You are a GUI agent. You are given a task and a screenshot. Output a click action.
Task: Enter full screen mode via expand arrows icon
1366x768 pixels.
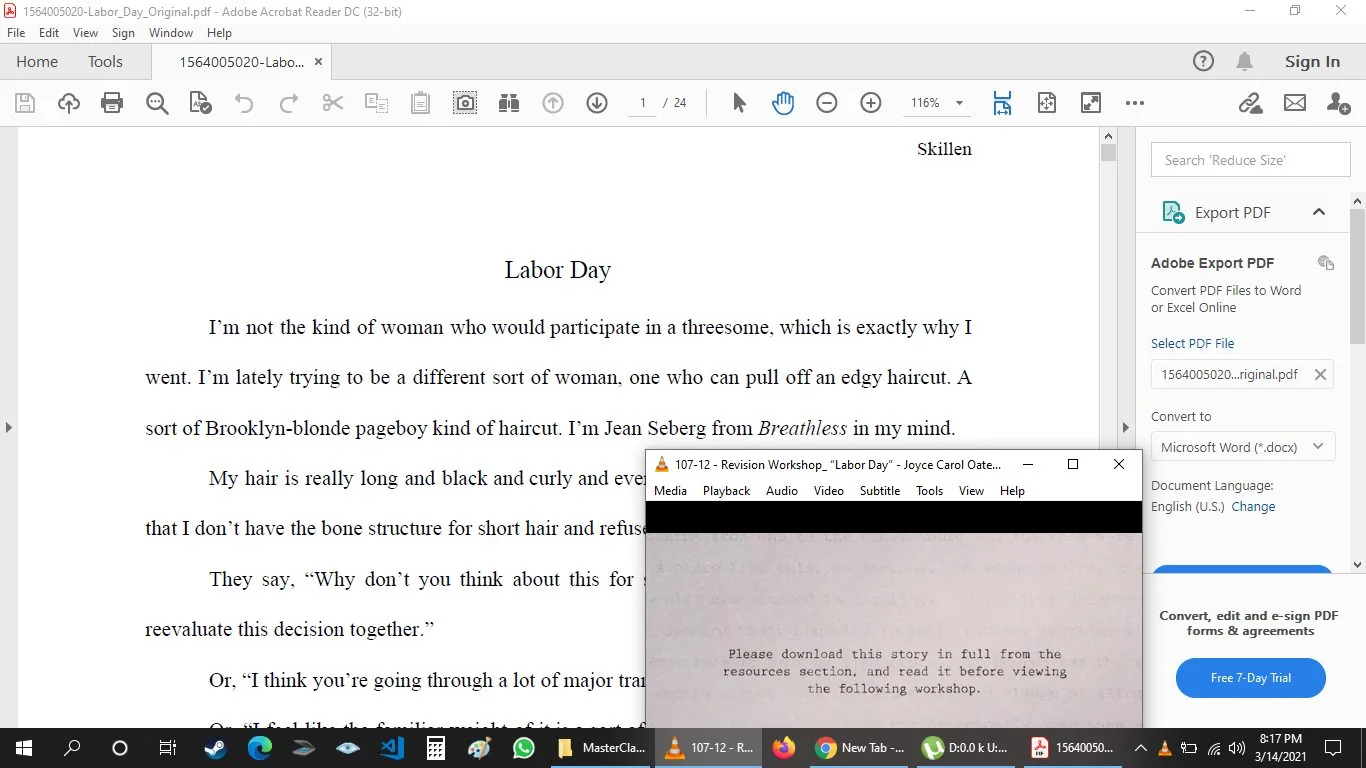click(x=1091, y=103)
